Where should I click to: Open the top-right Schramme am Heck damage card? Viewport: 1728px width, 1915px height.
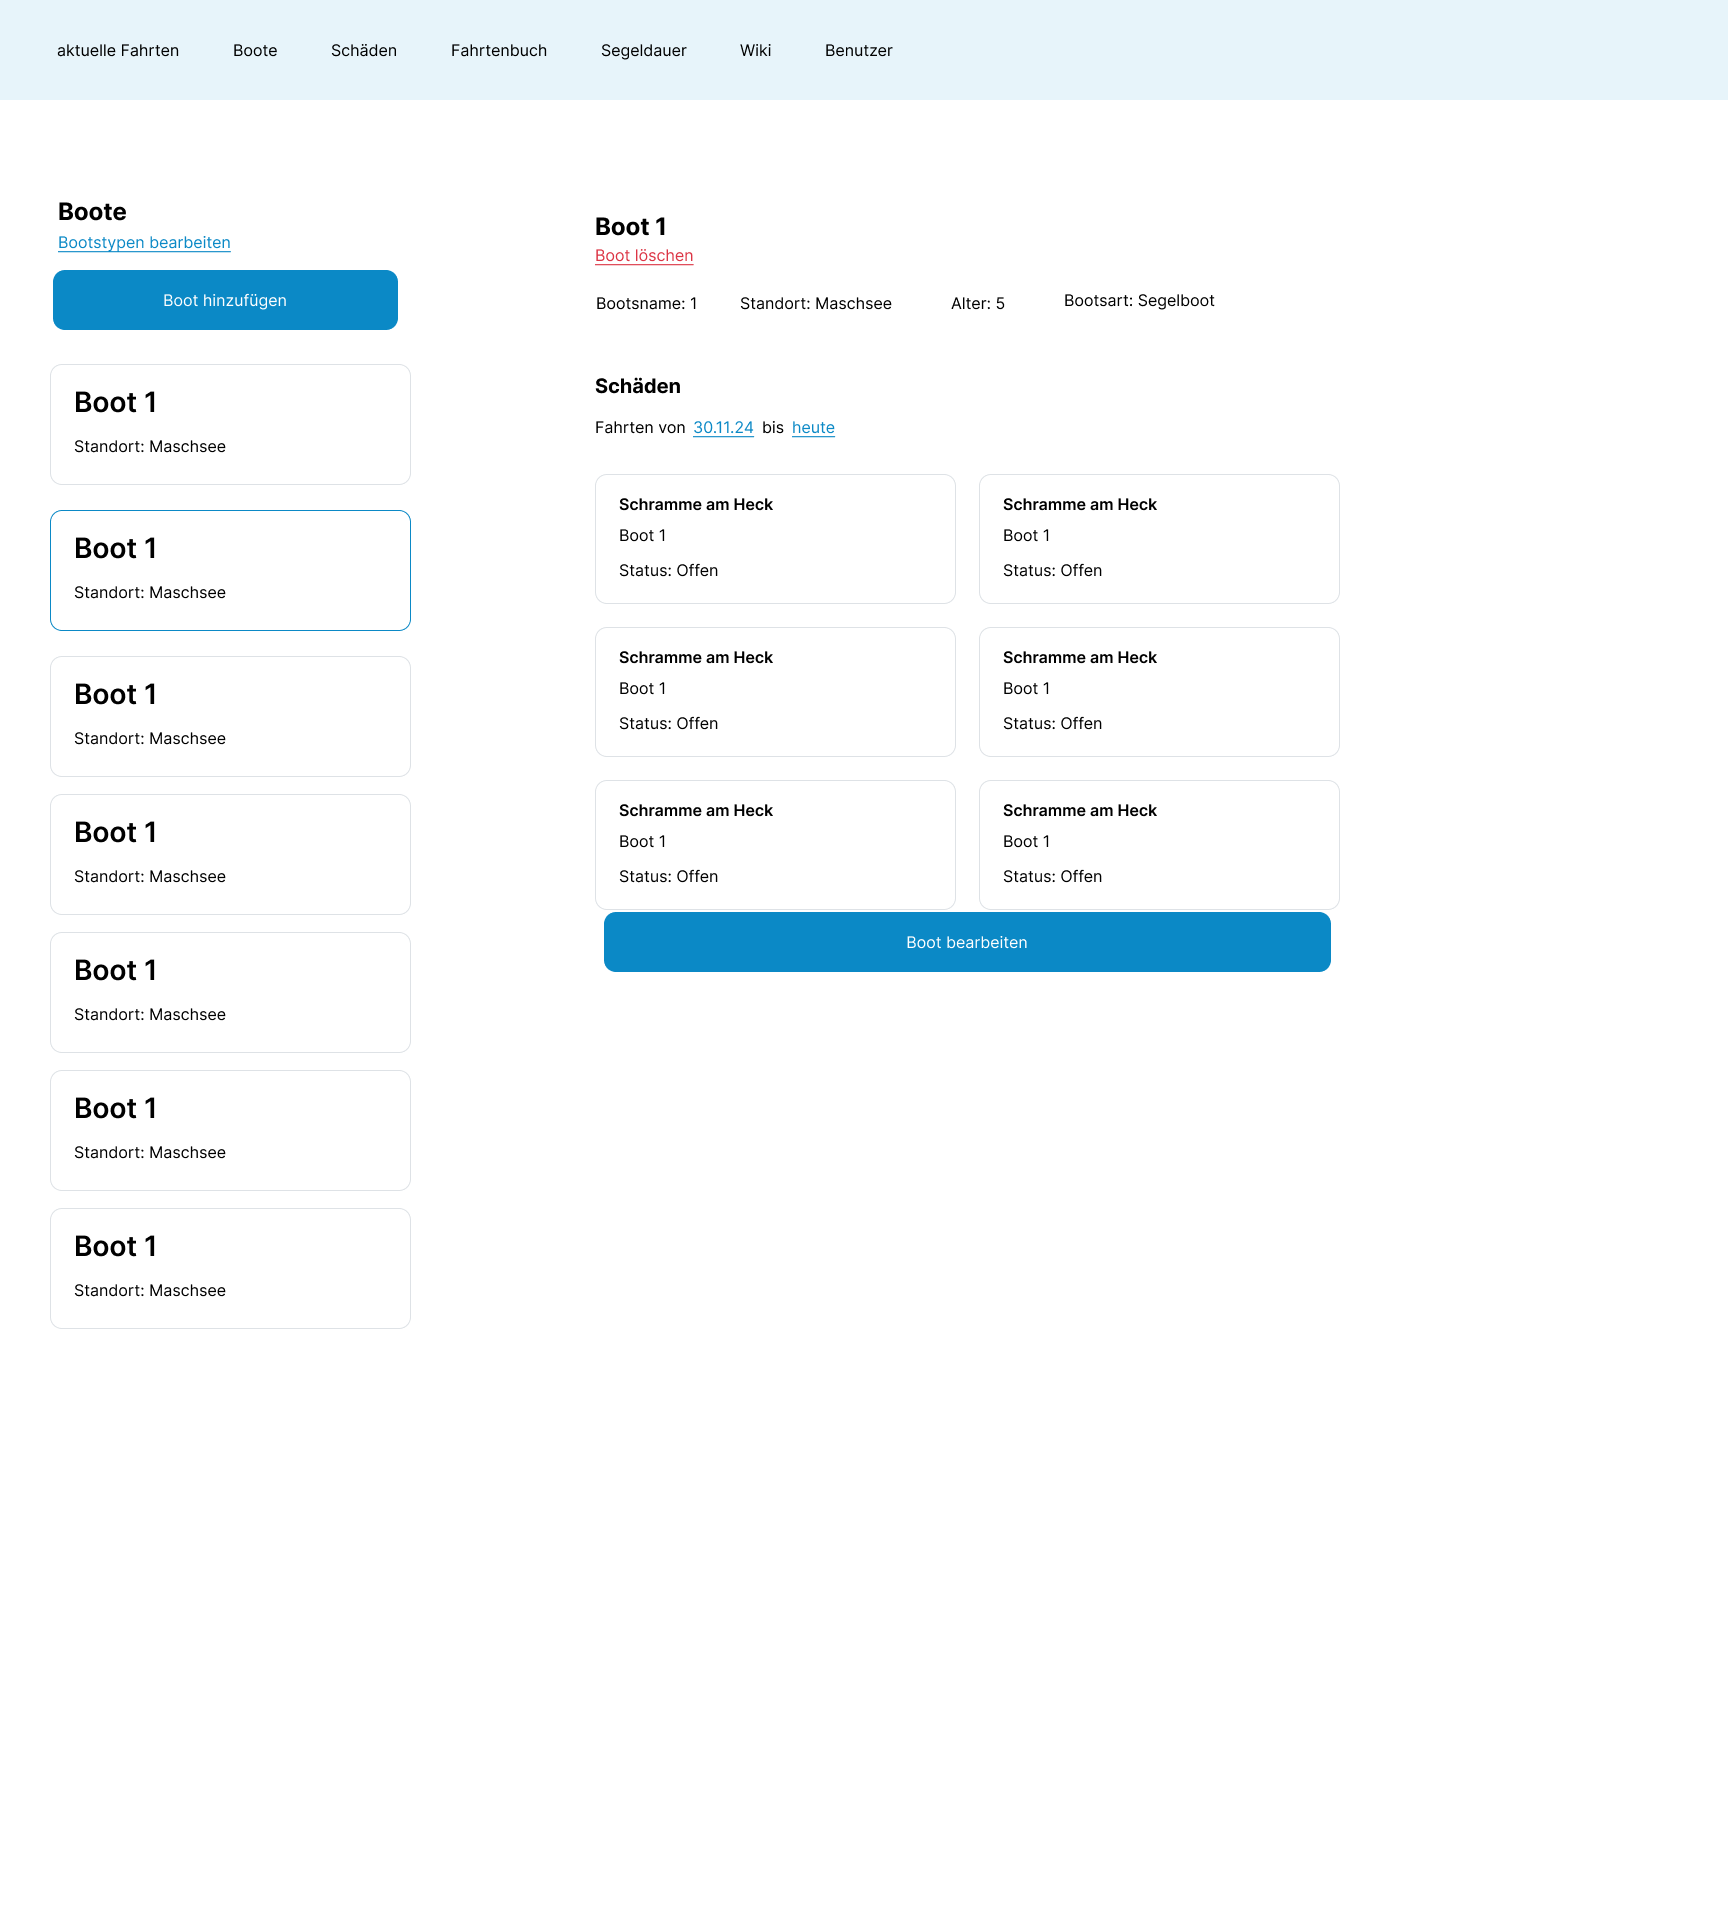pyautogui.click(x=1159, y=539)
